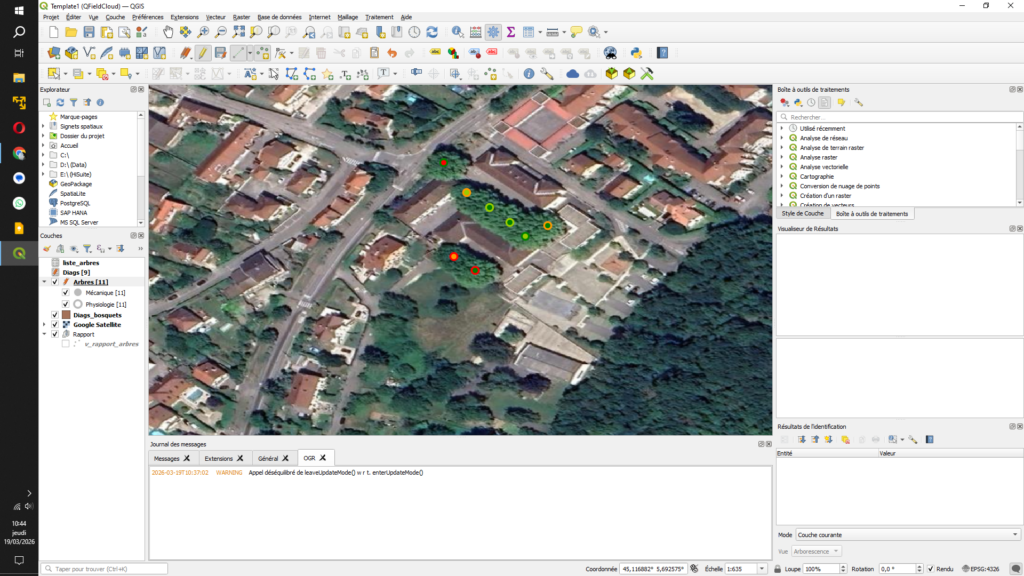Save the project with the floppy disk icon
The height and width of the screenshot is (576, 1024).
89,32
